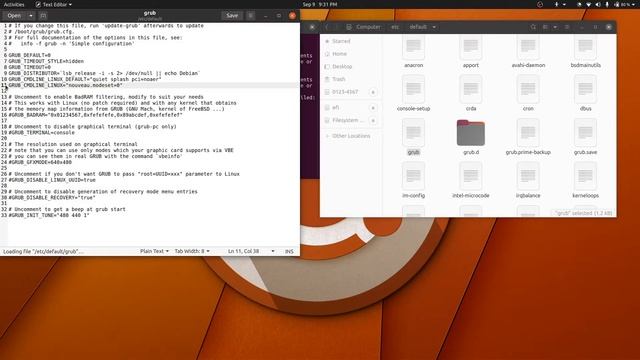The image size is (640, 360).
Task: Unmount the efi volume
Action: point(373,108)
